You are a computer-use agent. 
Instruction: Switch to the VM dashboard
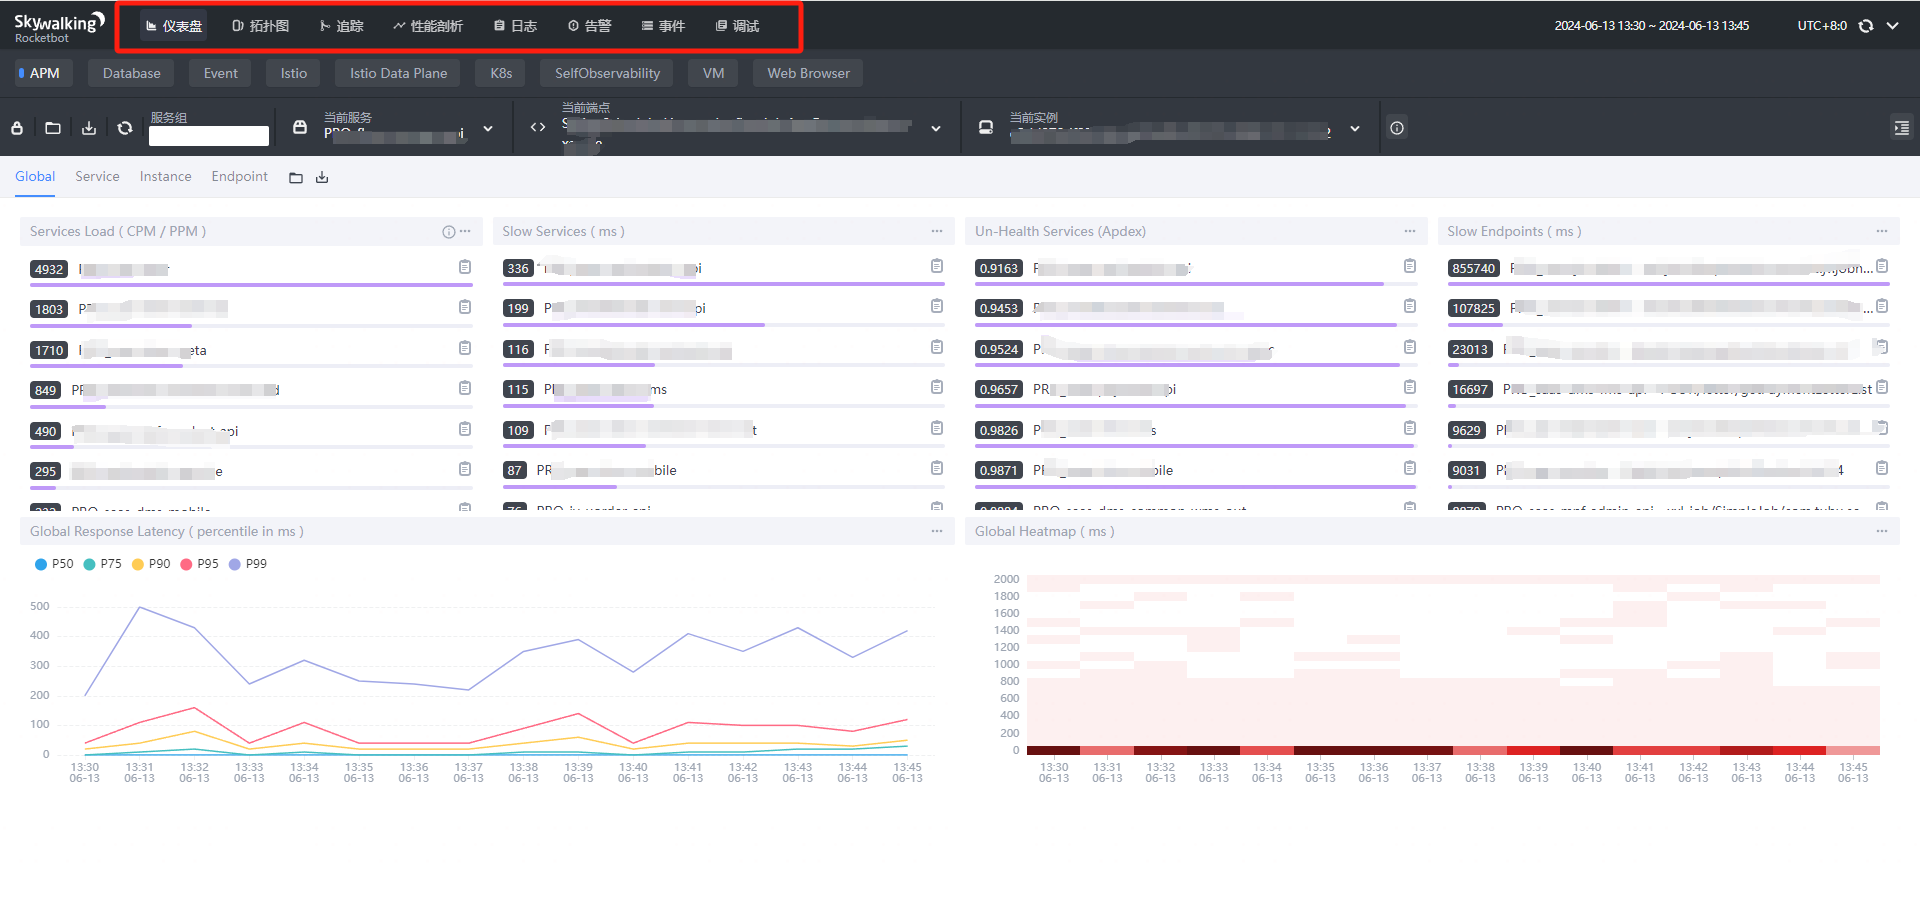pyautogui.click(x=713, y=73)
